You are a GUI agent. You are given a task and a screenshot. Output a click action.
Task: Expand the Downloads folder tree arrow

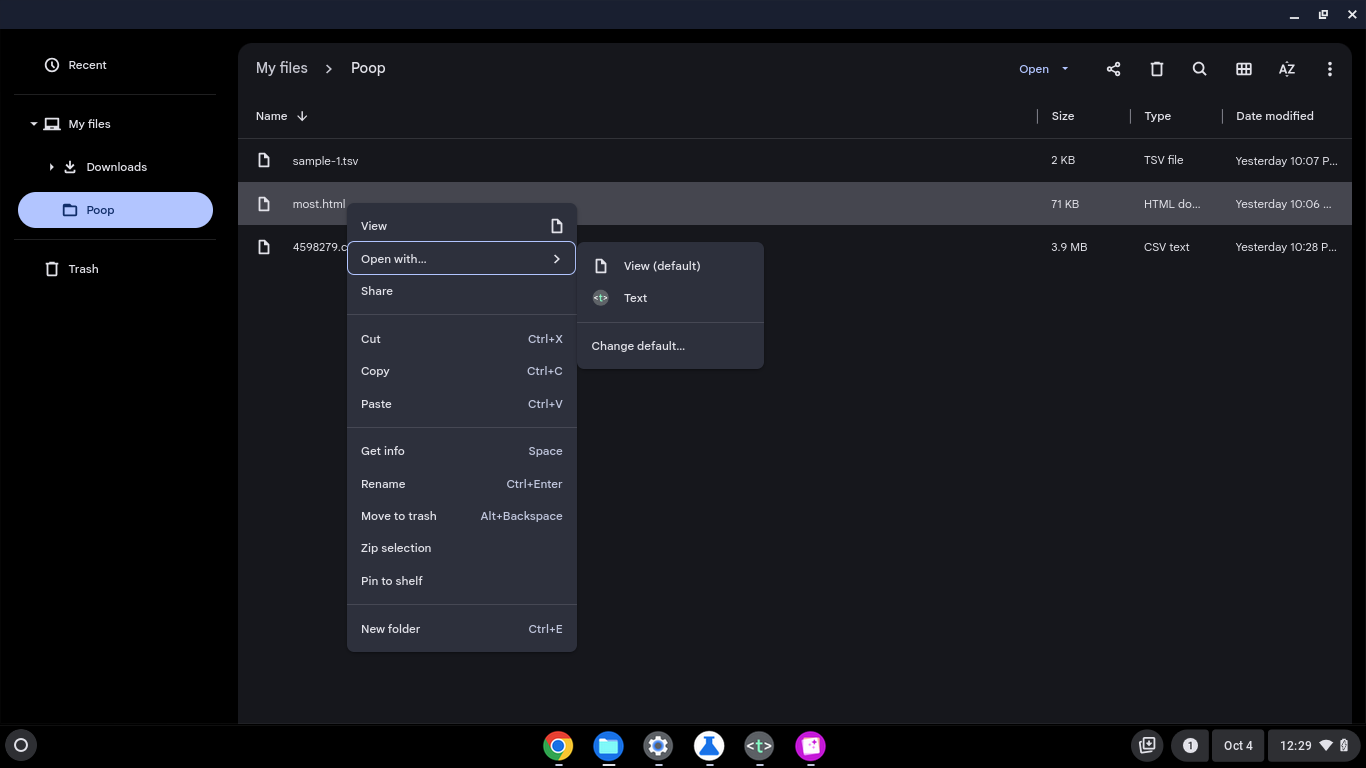51,167
